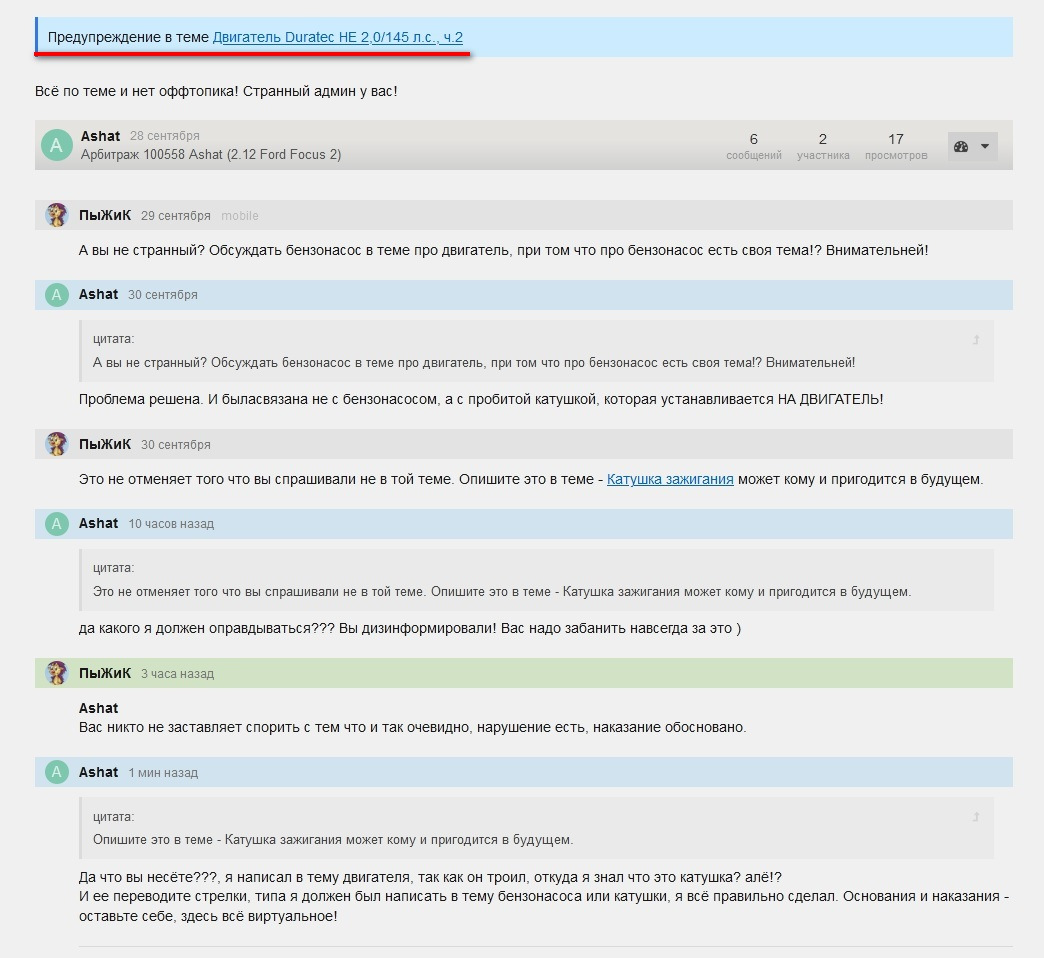
Task: Click the 17 просмотров counter
Action: (896, 146)
